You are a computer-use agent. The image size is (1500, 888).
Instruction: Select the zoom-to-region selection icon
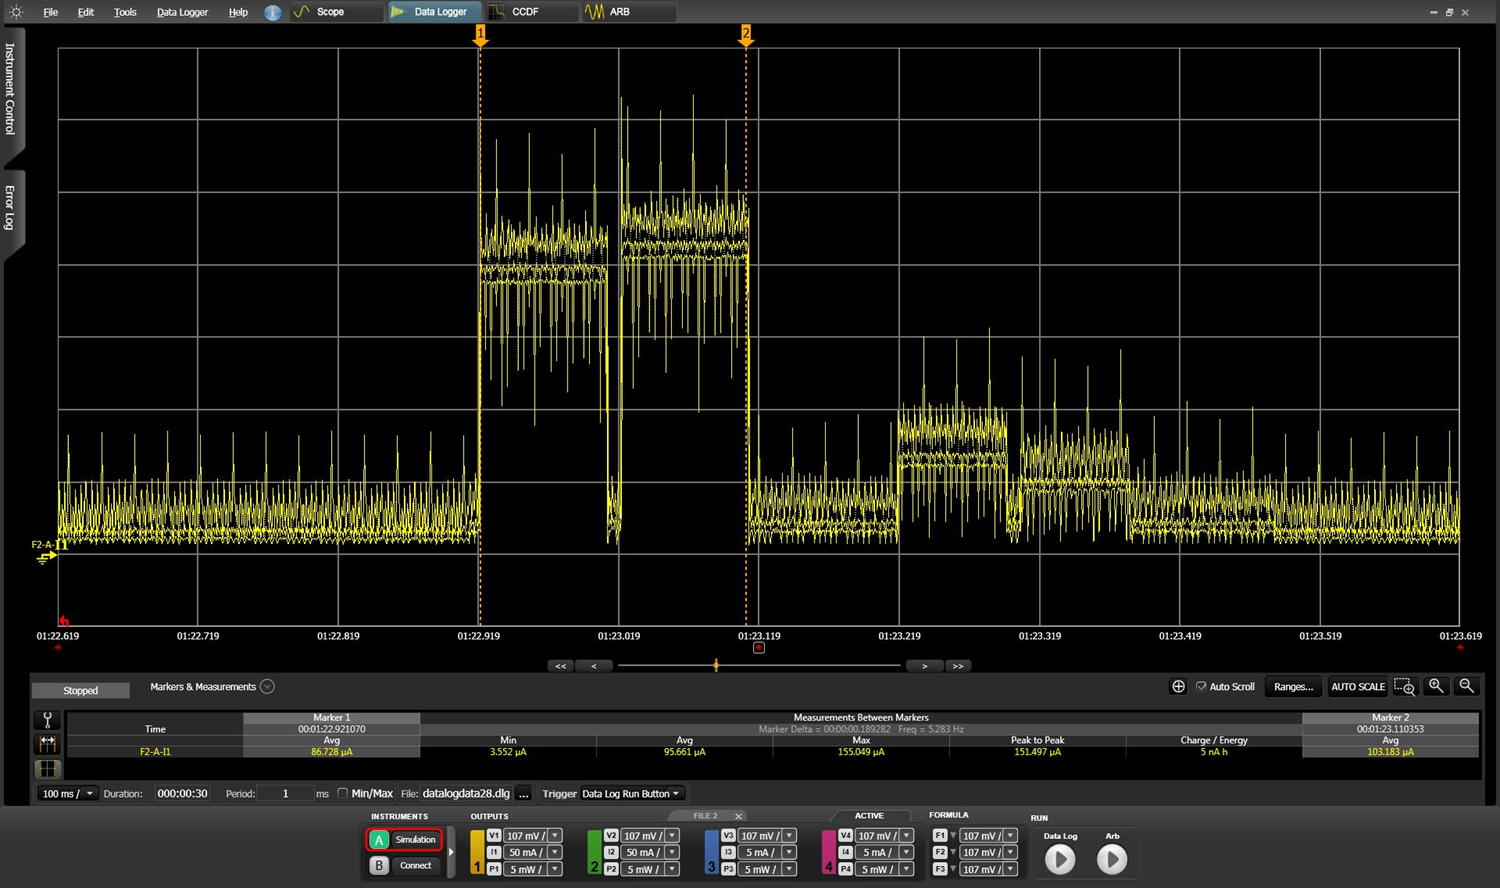coord(1404,687)
